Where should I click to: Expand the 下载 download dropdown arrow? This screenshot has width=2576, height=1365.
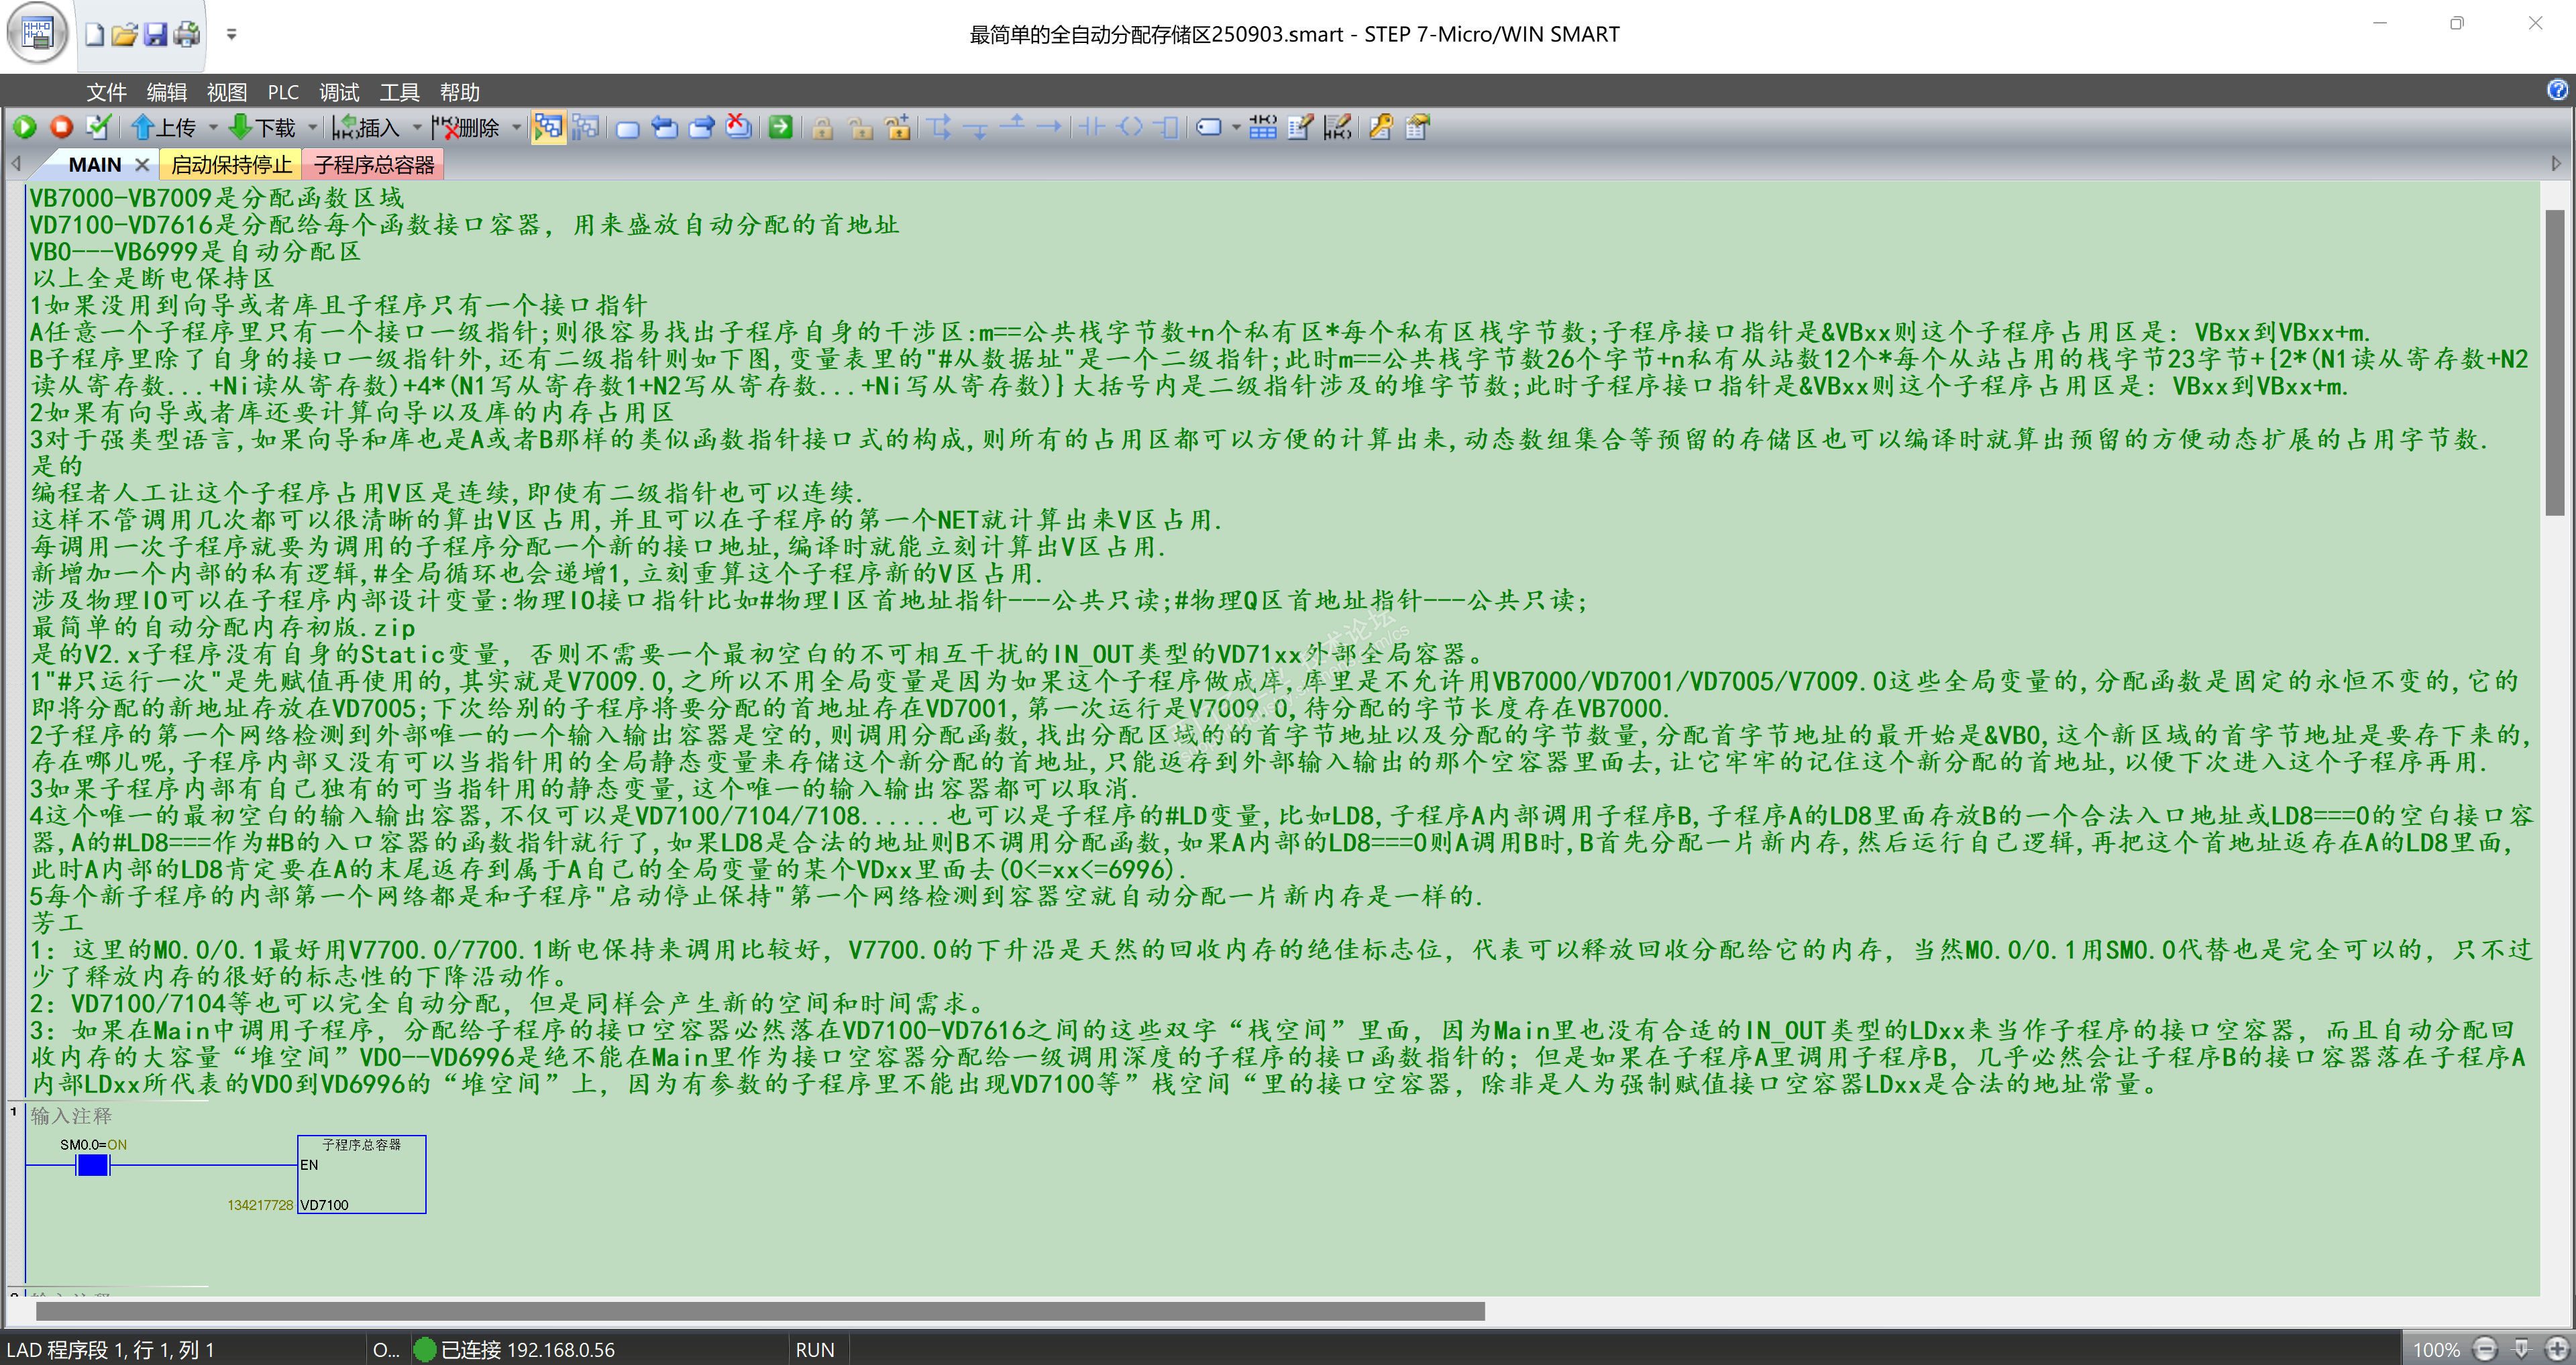click(x=312, y=128)
